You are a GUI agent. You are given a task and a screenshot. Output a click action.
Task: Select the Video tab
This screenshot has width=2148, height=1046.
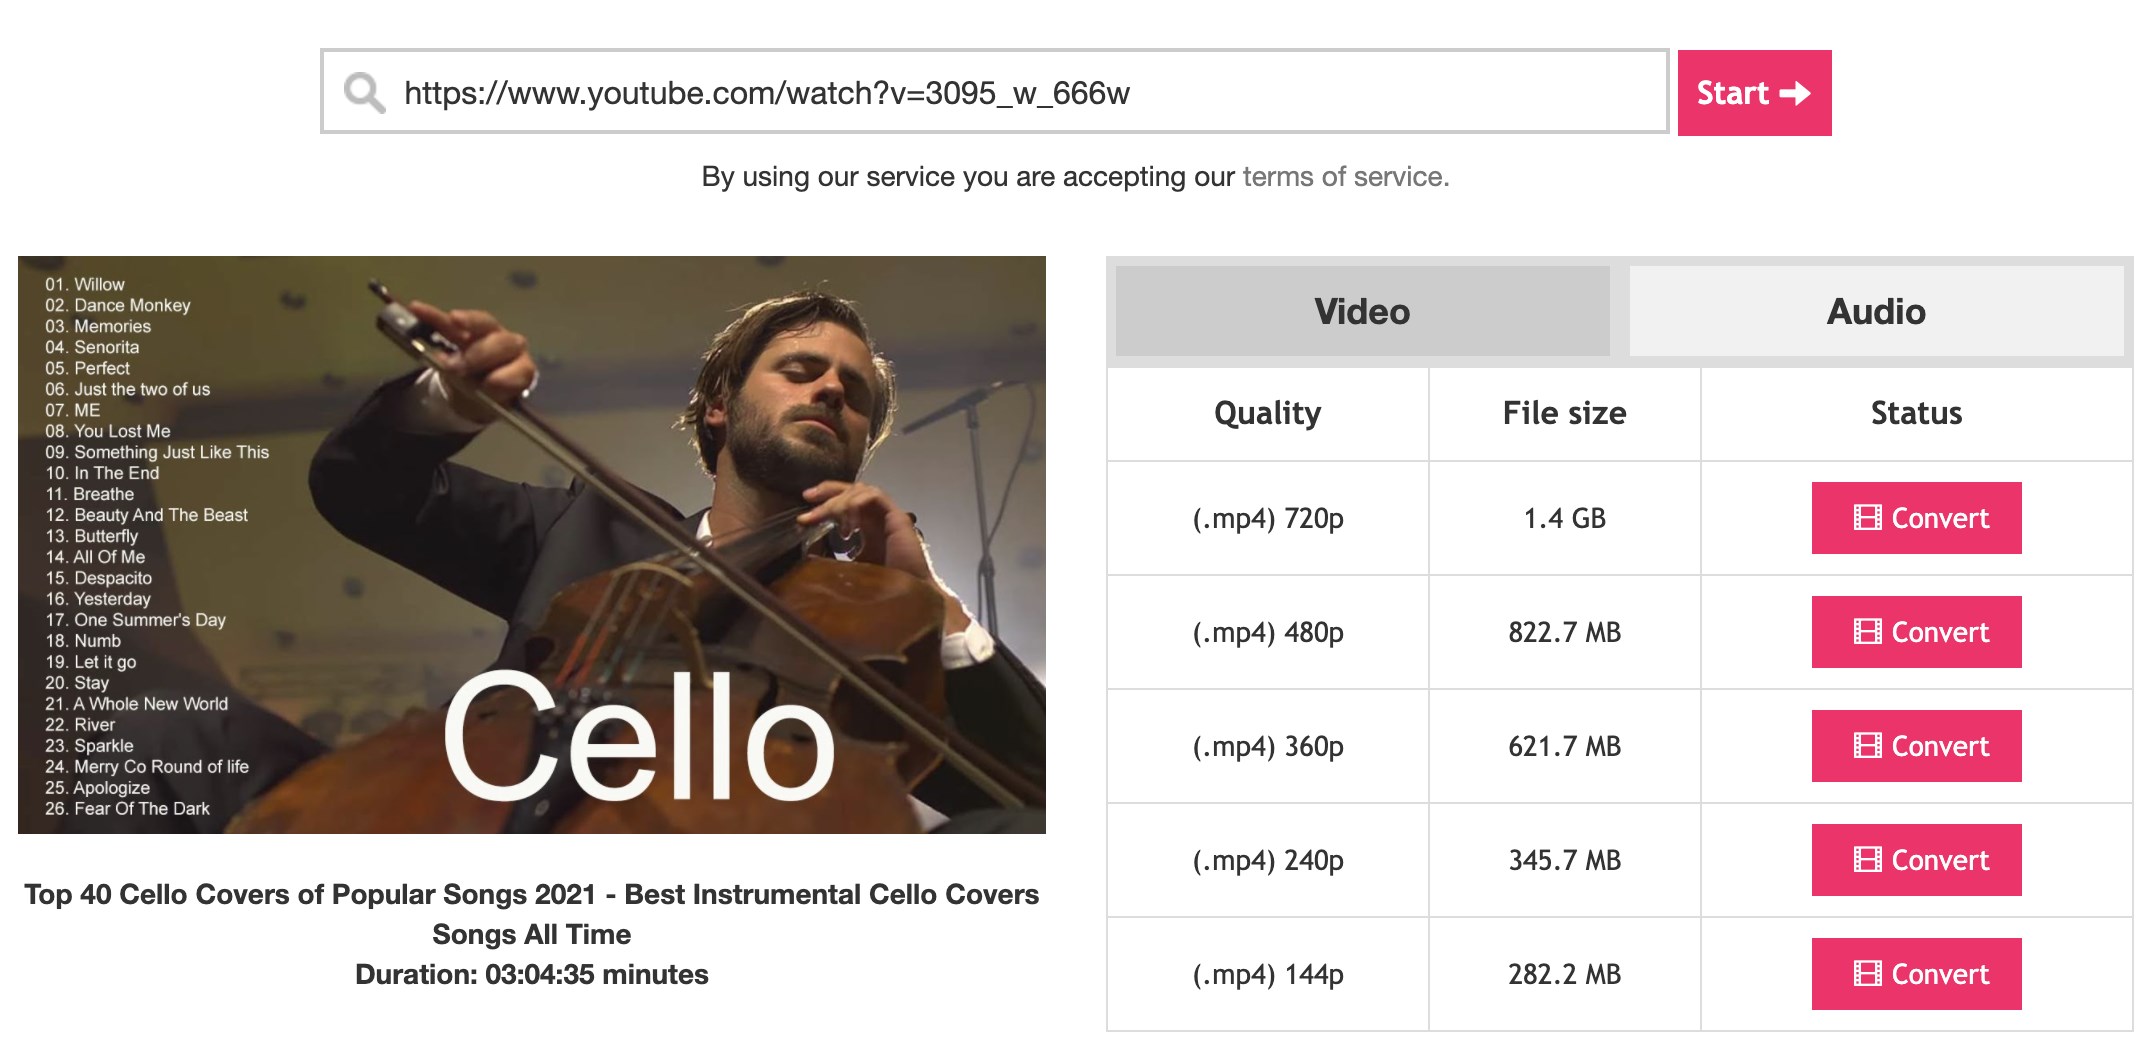(x=1362, y=311)
